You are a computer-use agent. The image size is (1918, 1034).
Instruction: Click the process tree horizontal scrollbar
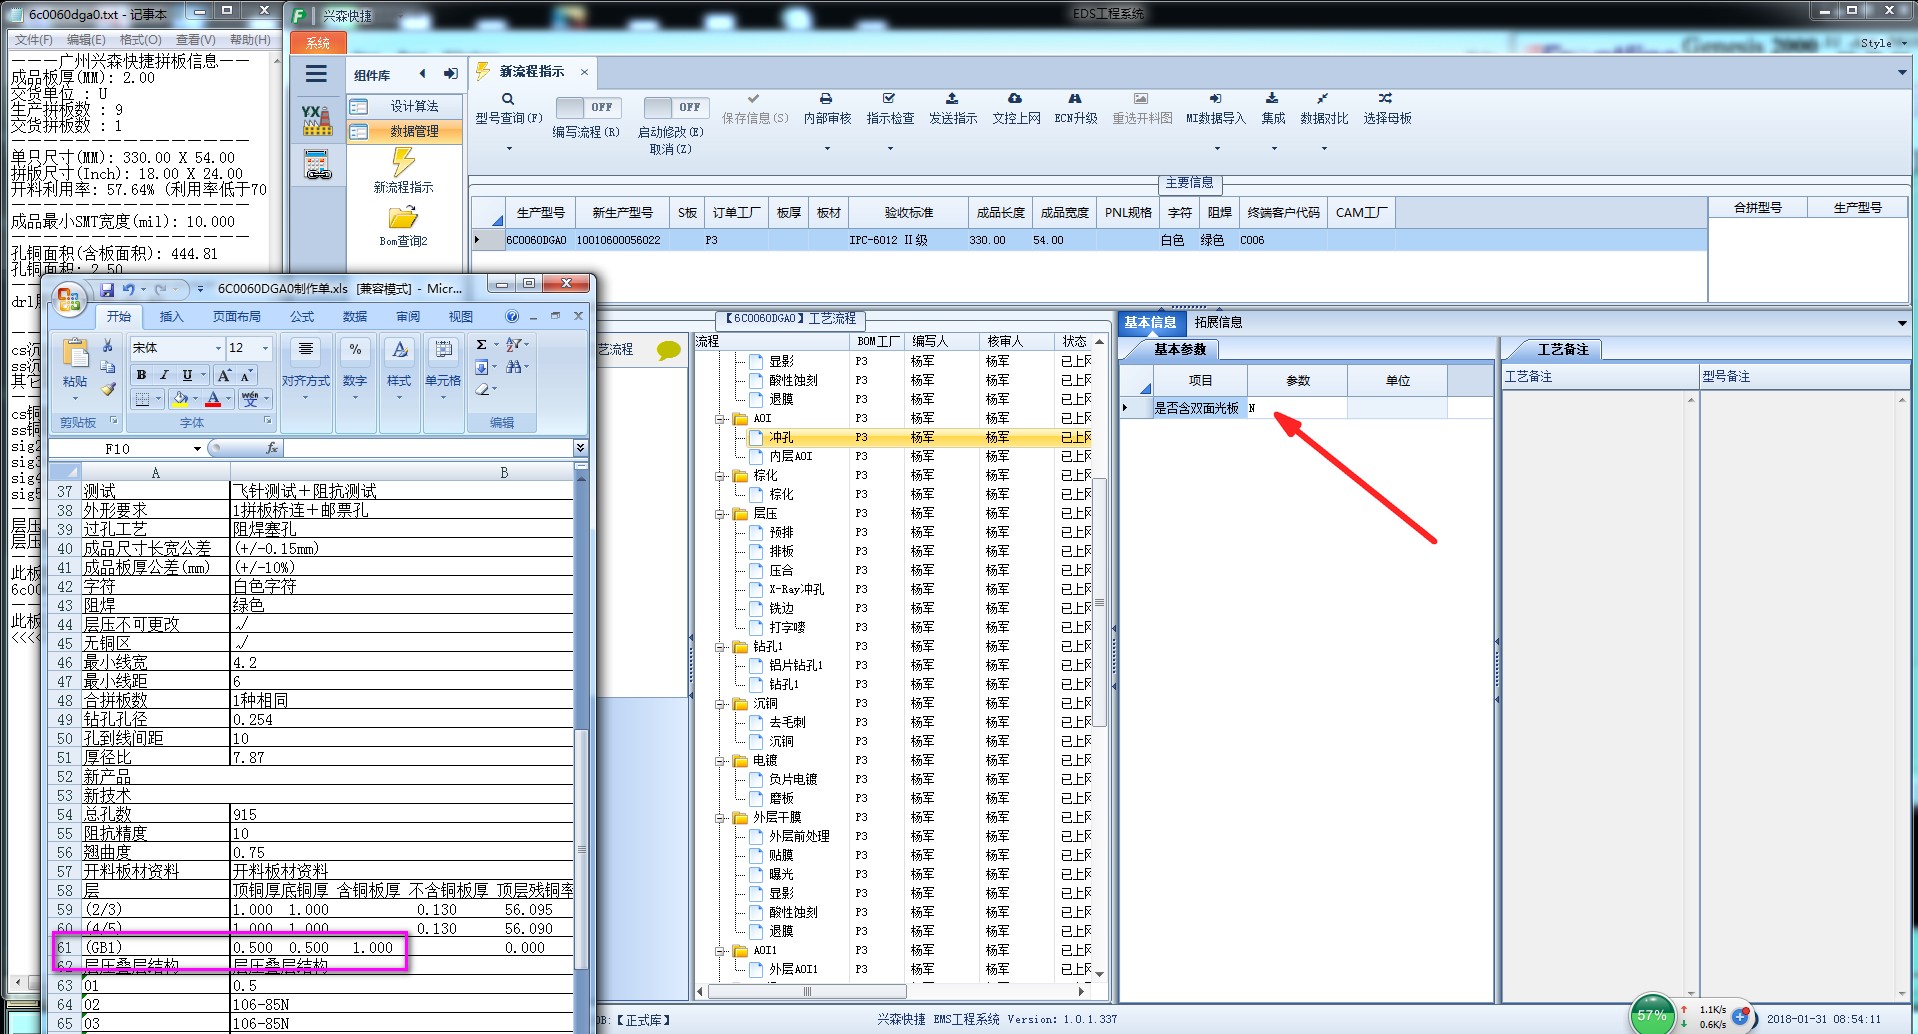point(807,992)
